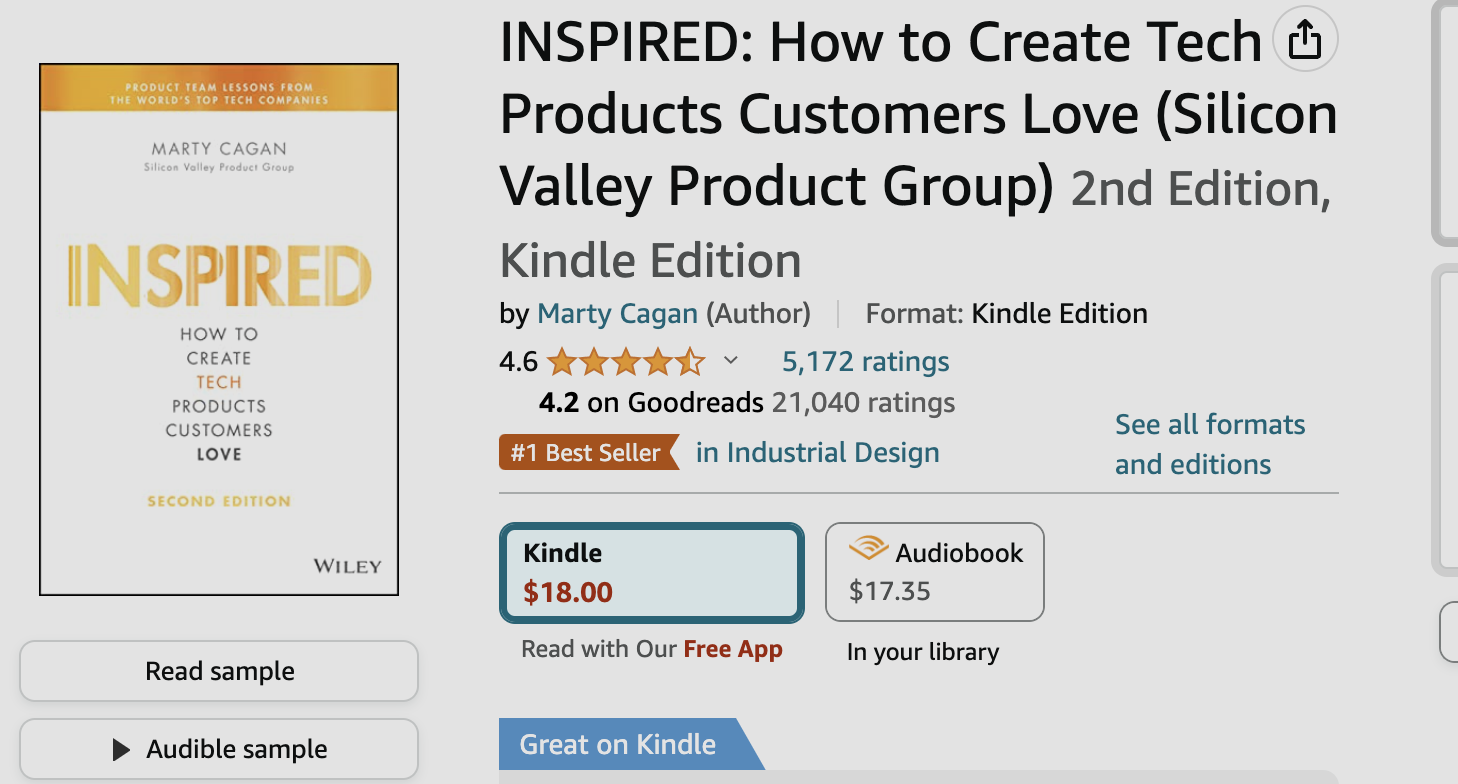Open the INSPIRED book cover image
Viewport: 1458px width, 784px height.
pos(219,330)
